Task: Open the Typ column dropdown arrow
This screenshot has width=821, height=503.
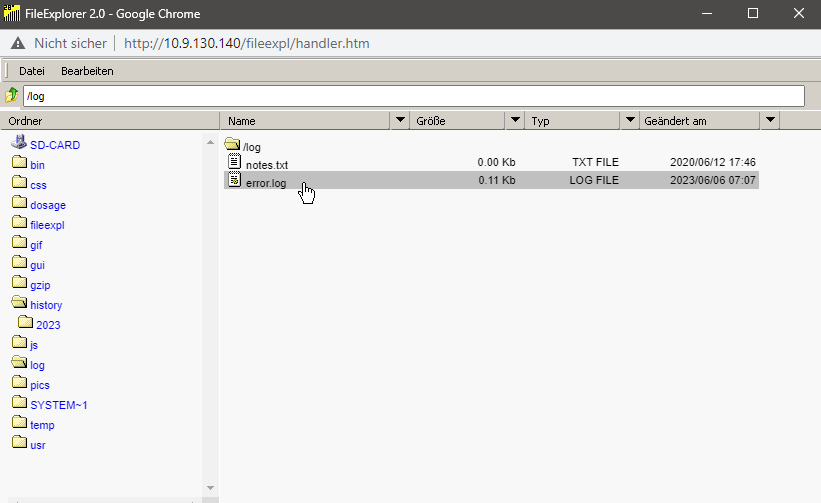Action: click(x=630, y=120)
